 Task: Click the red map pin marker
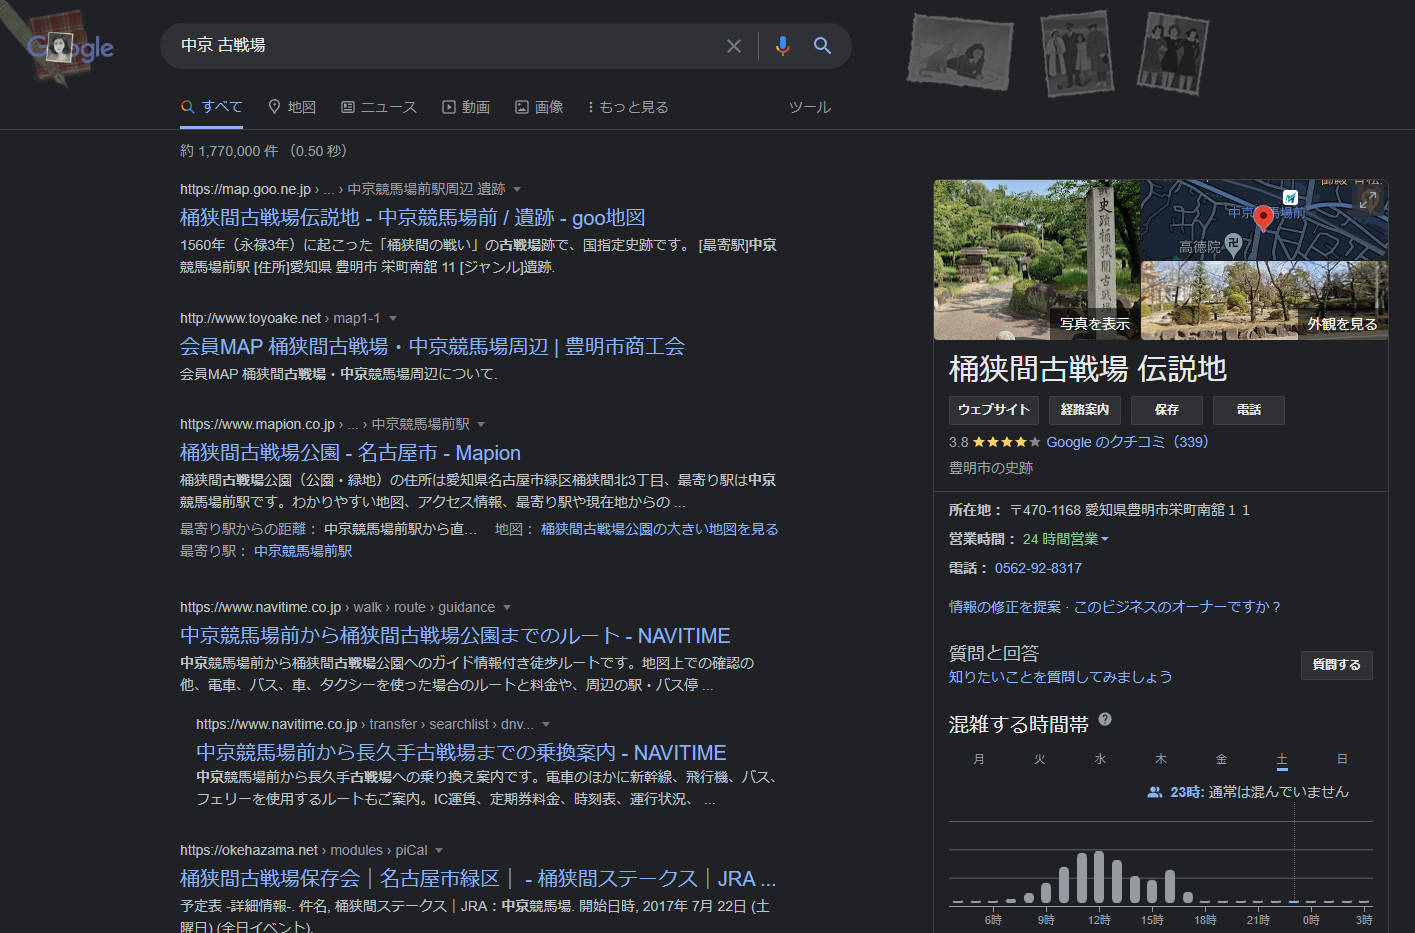click(1263, 217)
